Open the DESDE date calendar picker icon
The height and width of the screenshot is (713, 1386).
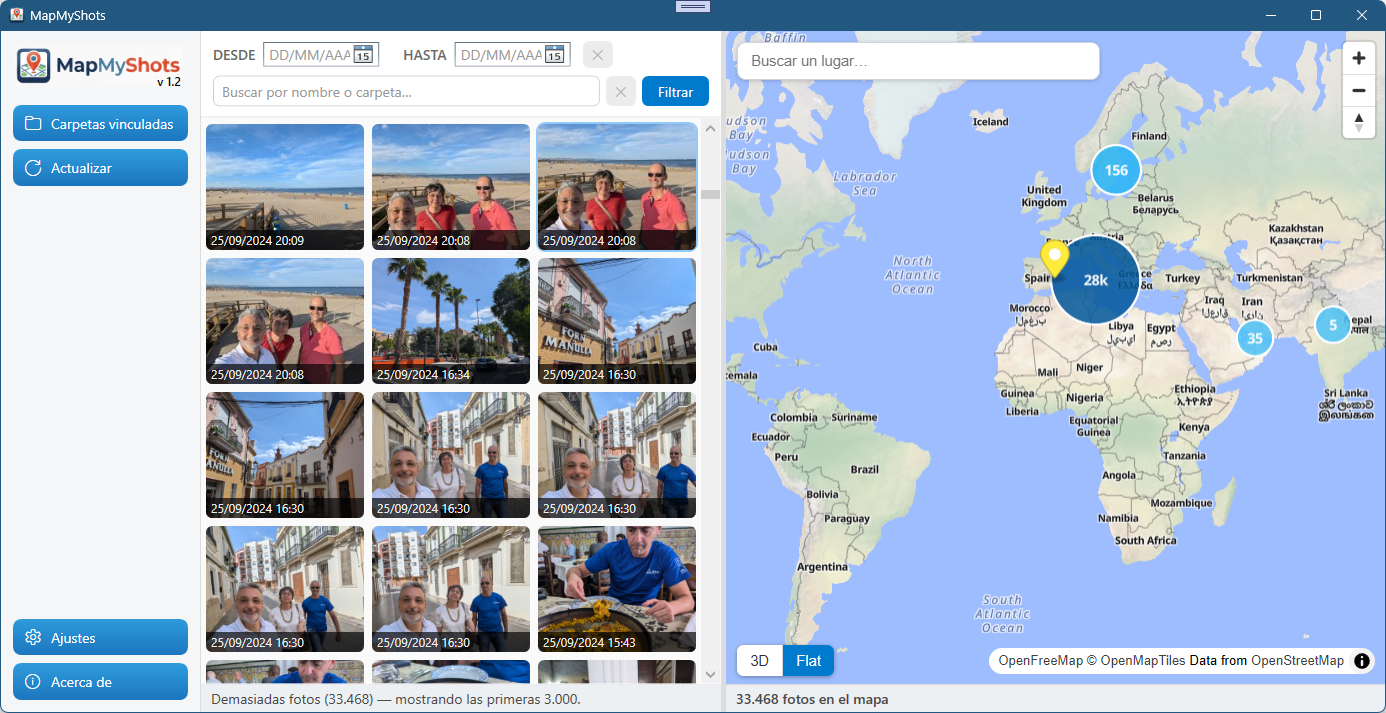tap(363, 55)
